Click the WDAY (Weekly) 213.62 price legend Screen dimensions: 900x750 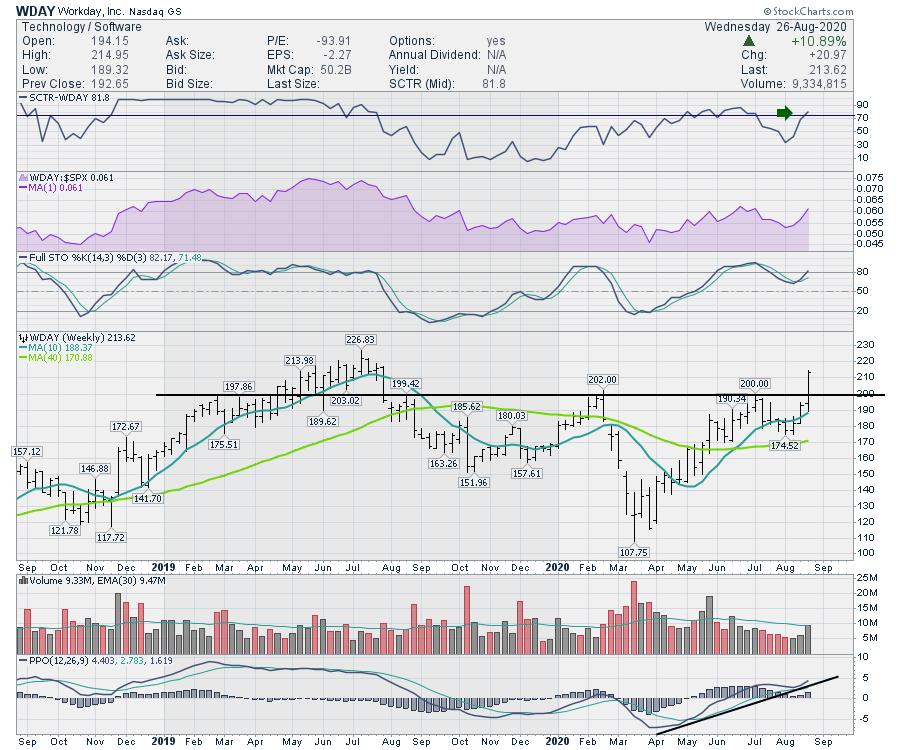click(78, 338)
